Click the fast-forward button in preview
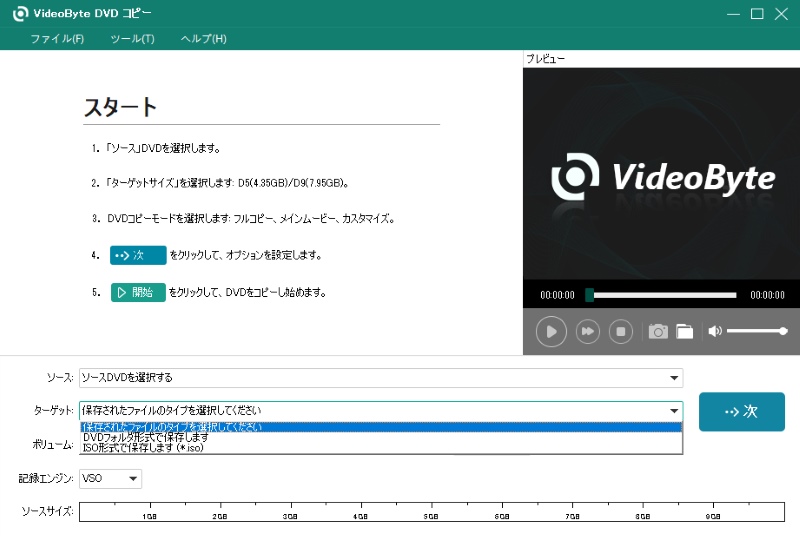Screen dimensions: 800x548 (588, 332)
